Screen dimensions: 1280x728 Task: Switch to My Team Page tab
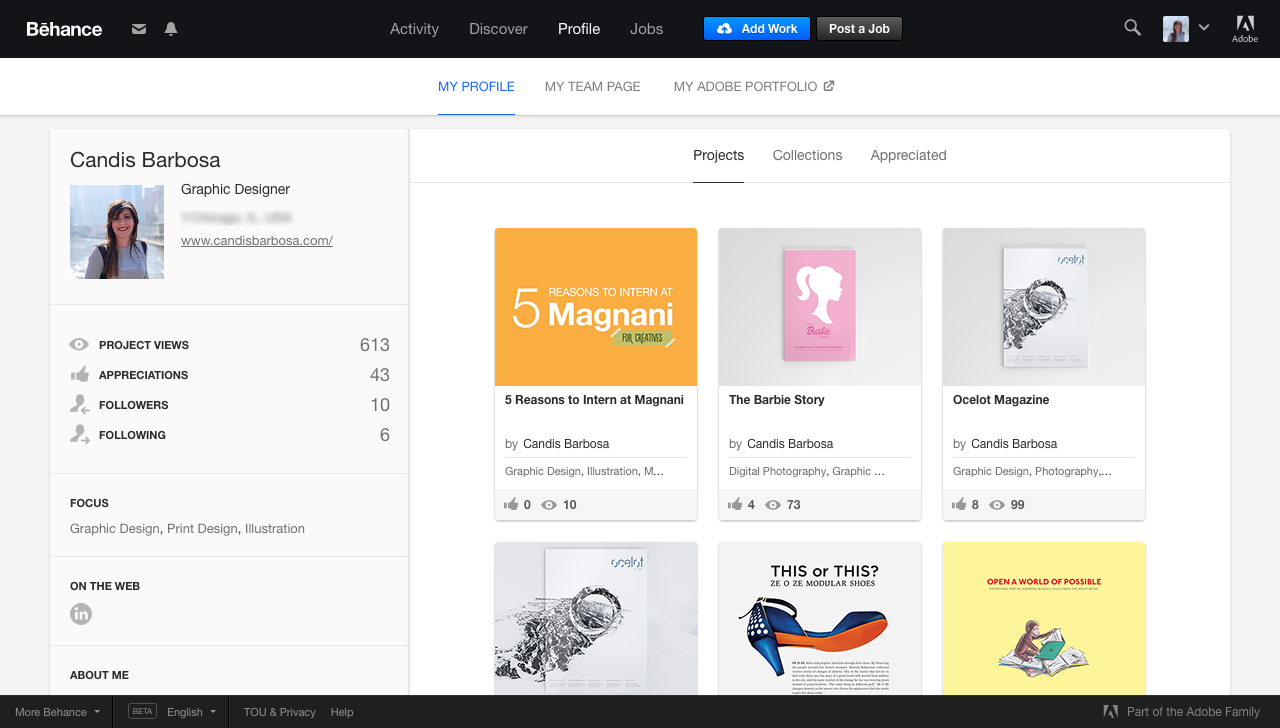point(593,87)
